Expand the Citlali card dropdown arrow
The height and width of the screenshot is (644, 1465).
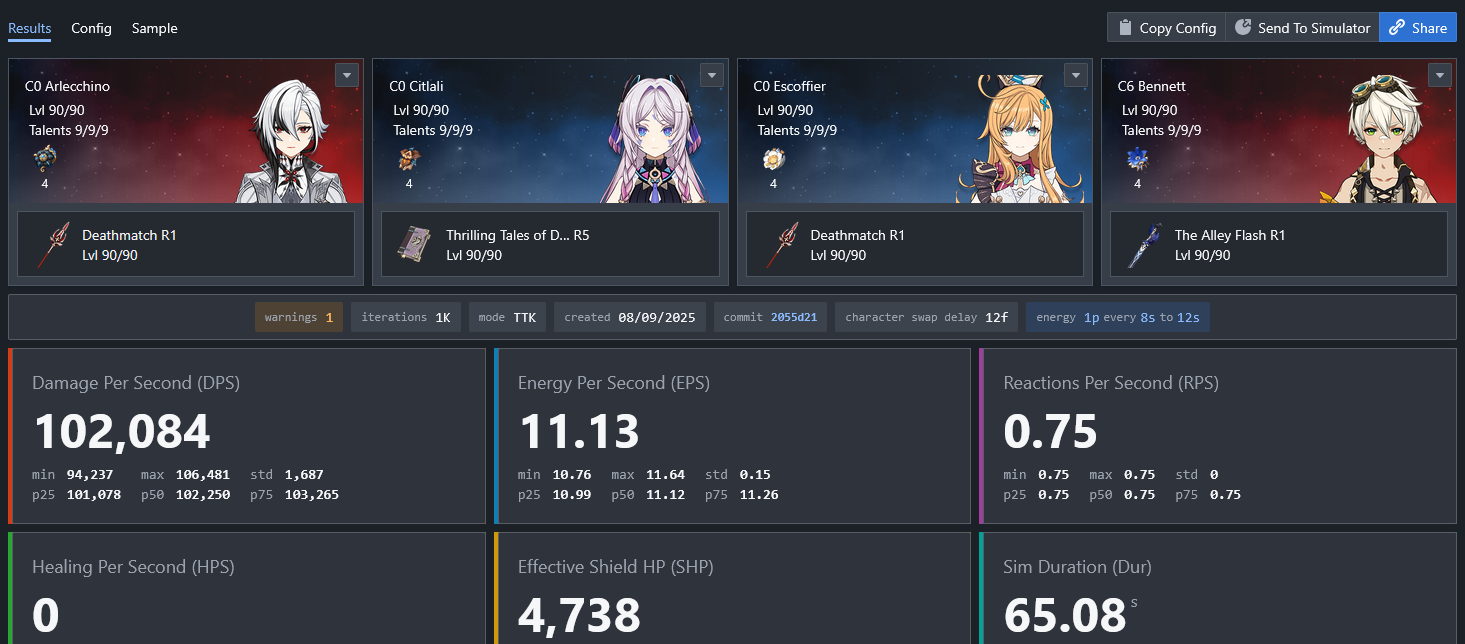tap(711, 75)
